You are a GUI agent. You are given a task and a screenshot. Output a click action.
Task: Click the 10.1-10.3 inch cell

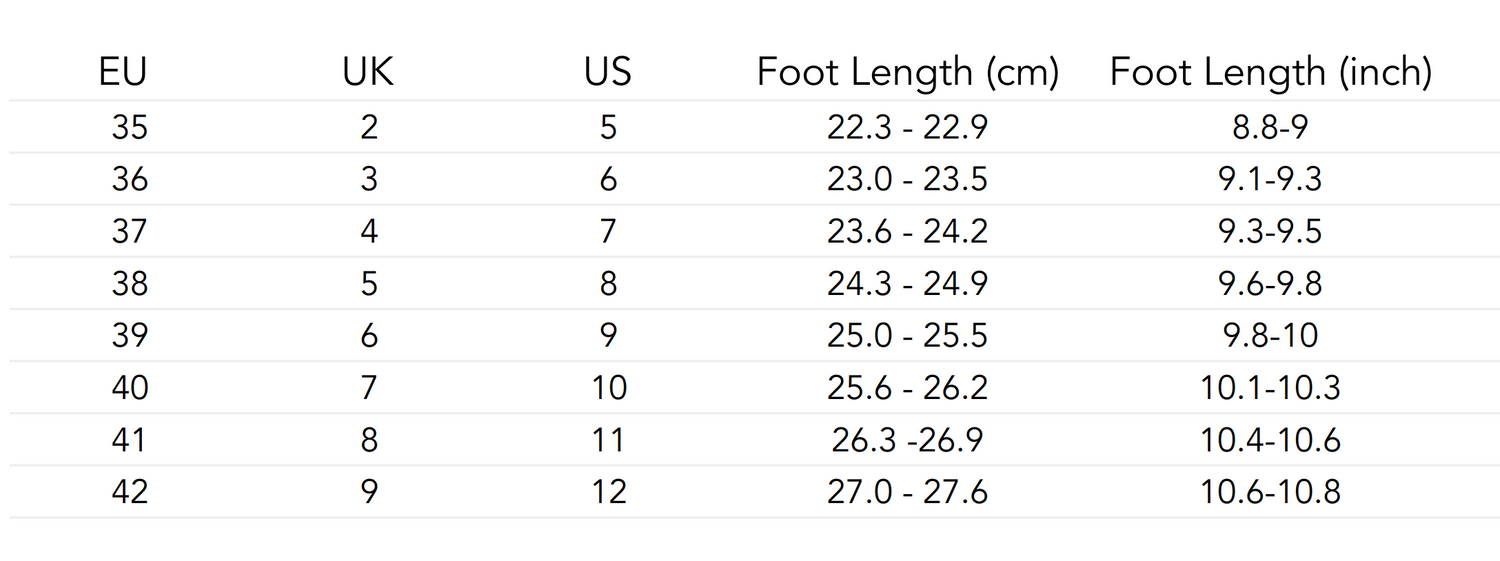tap(1271, 388)
